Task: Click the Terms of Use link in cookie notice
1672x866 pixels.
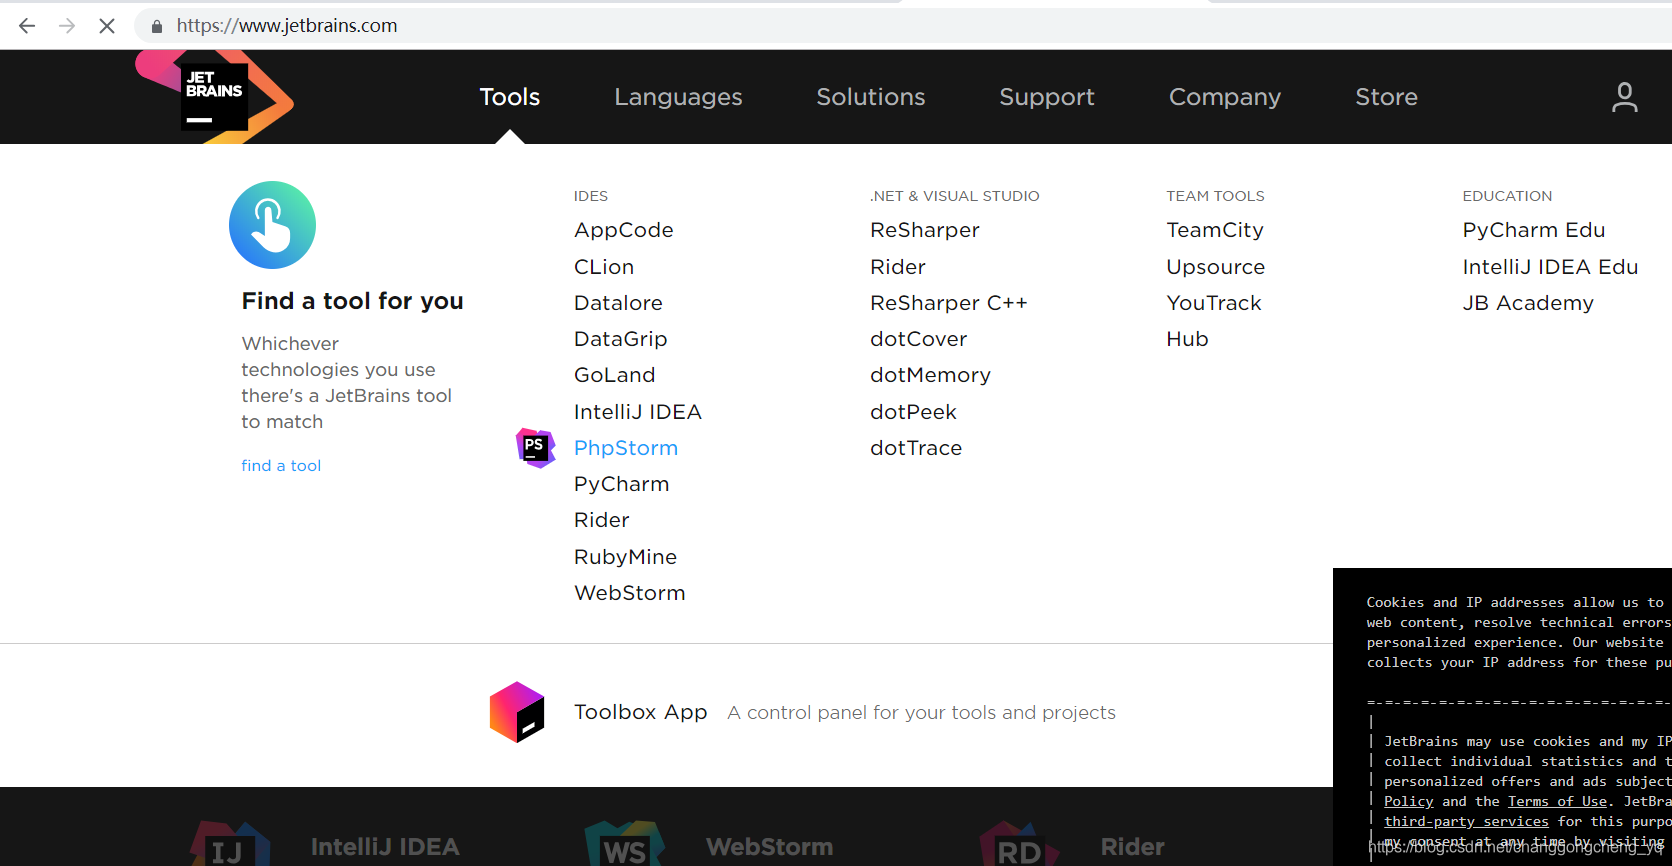Action: pos(1557,801)
